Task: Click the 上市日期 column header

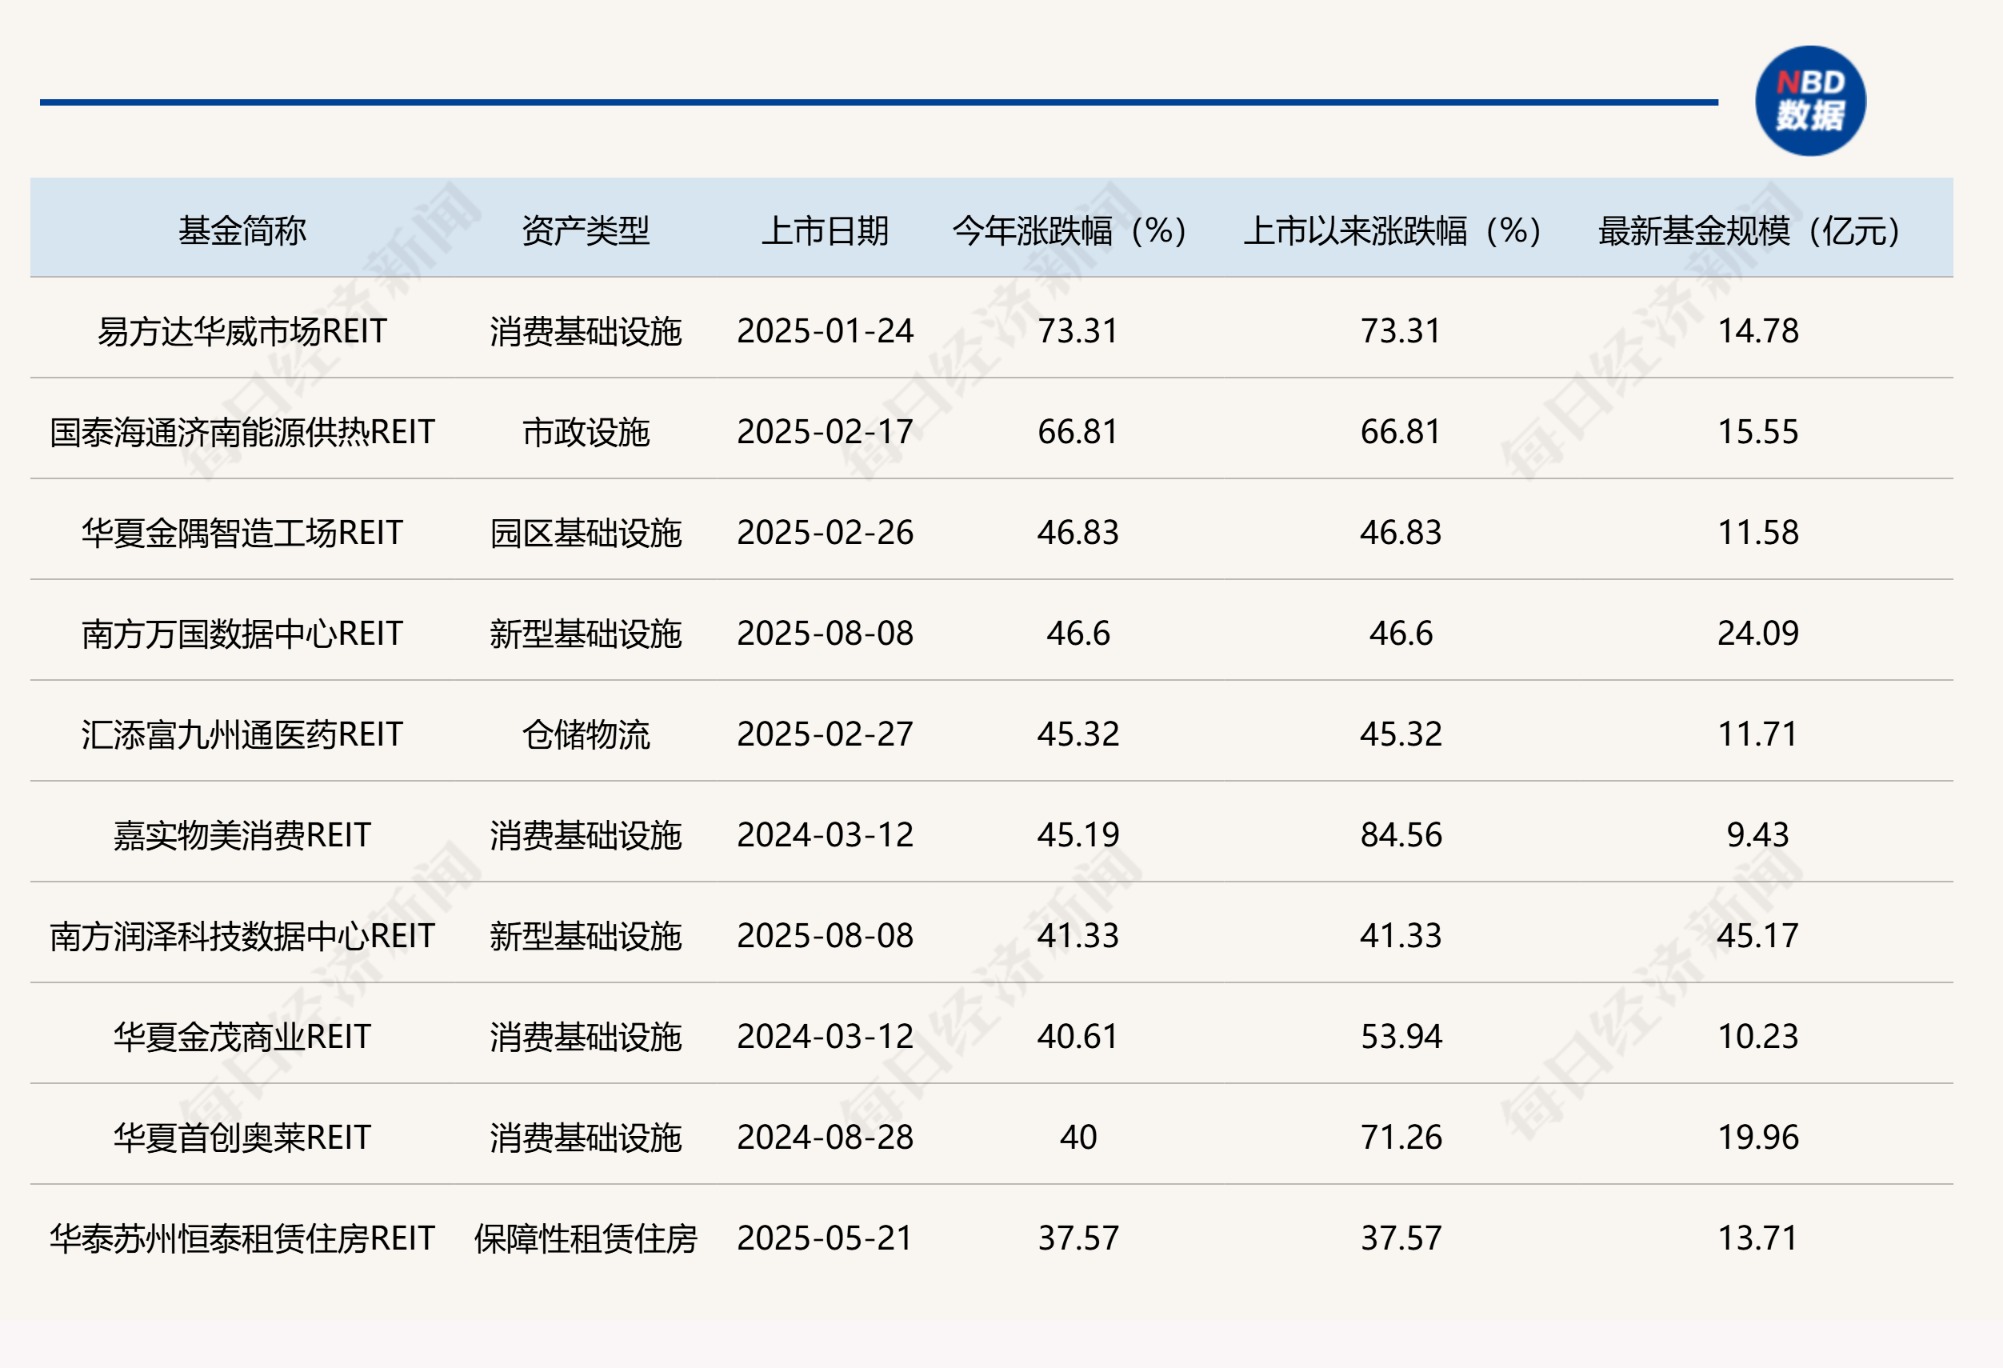Action: 825,231
